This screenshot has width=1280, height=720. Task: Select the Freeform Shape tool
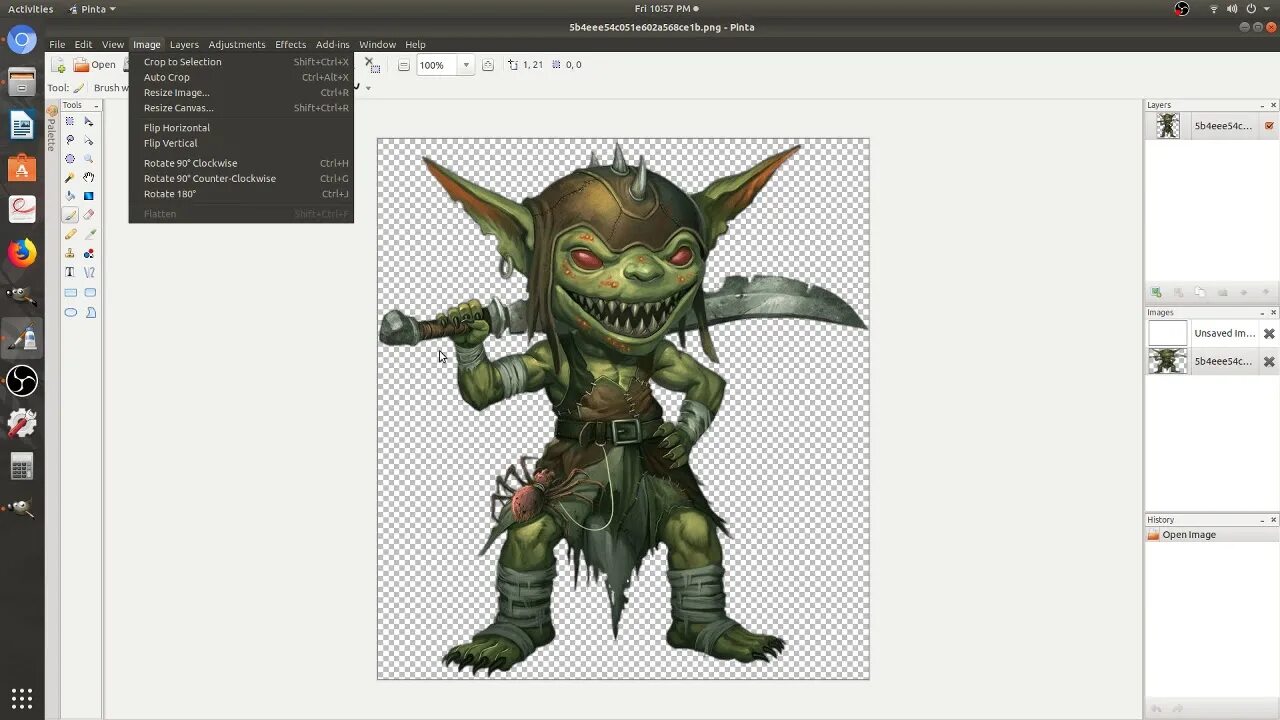(x=89, y=312)
